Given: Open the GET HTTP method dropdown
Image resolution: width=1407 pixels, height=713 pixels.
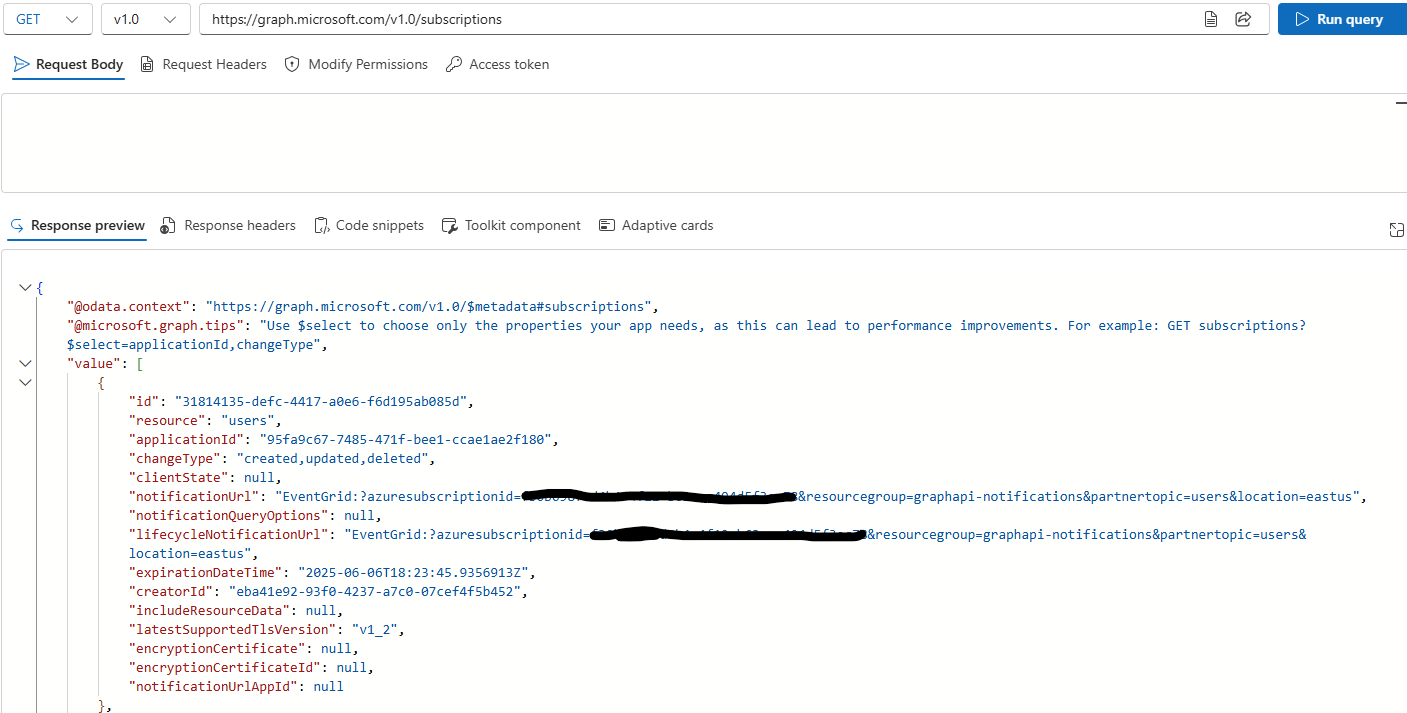Looking at the screenshot, I should [48, 19].
